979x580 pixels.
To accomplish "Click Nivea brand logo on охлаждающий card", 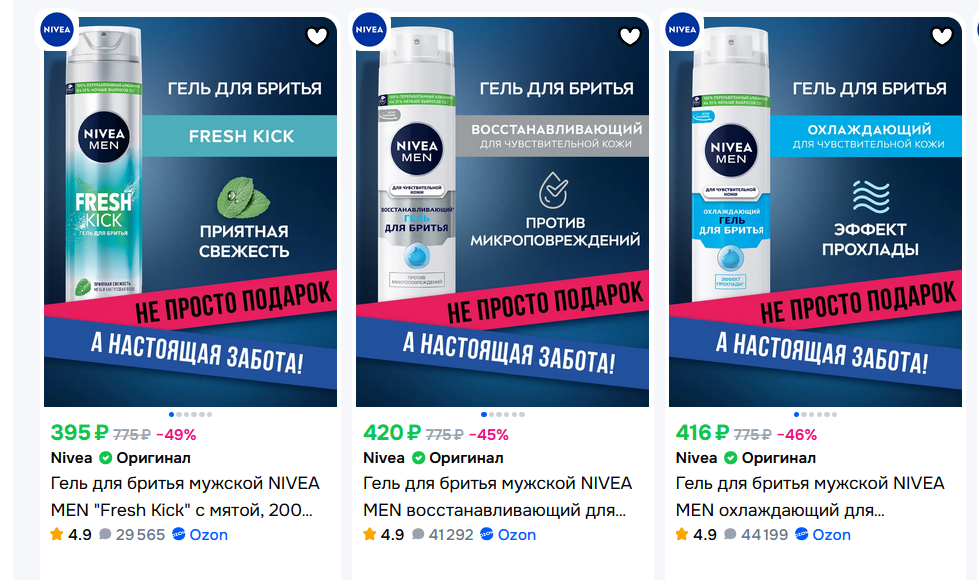I will point(682,29).
